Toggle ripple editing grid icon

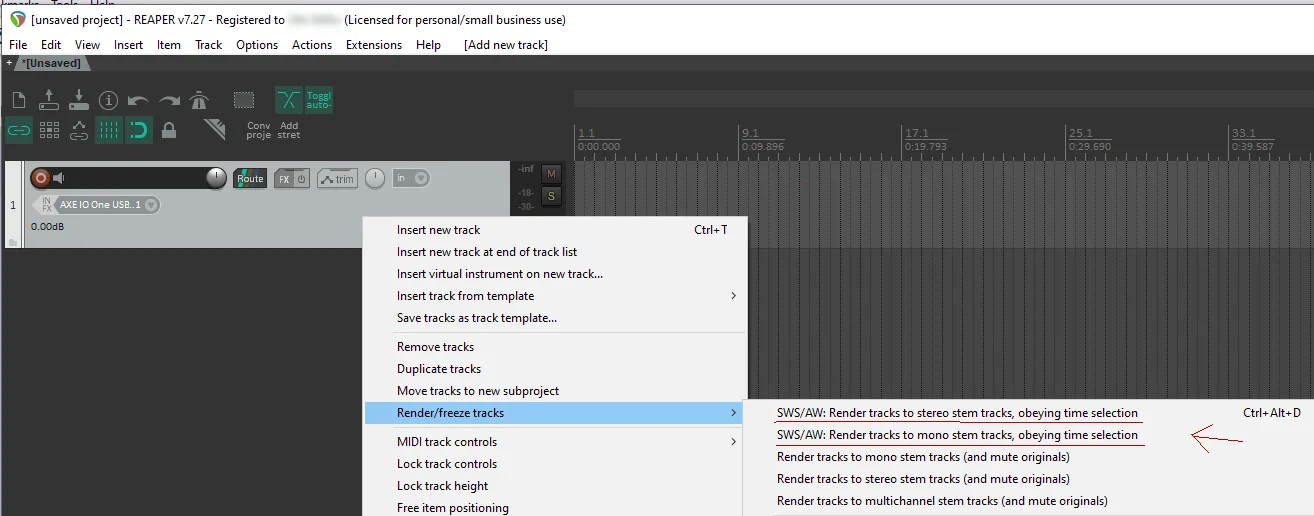(x=49, y=130)
